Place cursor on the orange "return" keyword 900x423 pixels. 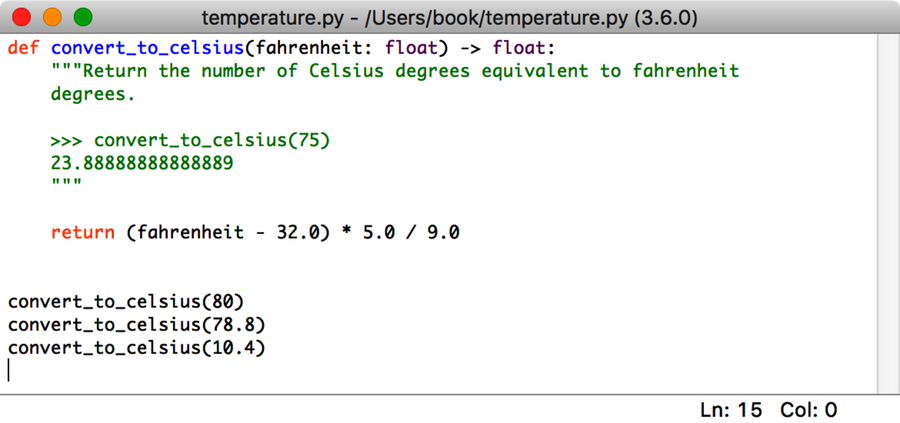click(x=83, y=232)
